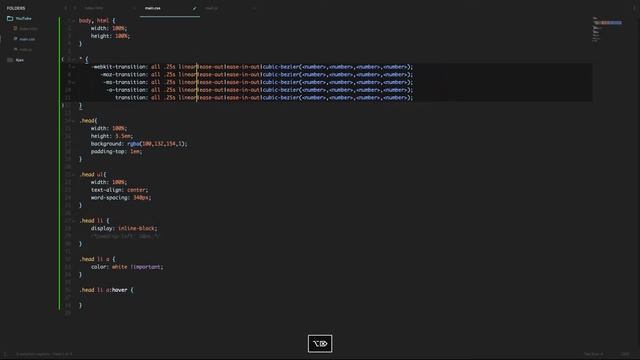This screenshot has height=360, width=640.
Task: Open the Tab Size setting in status bar
Action: (x=593, y=354)
